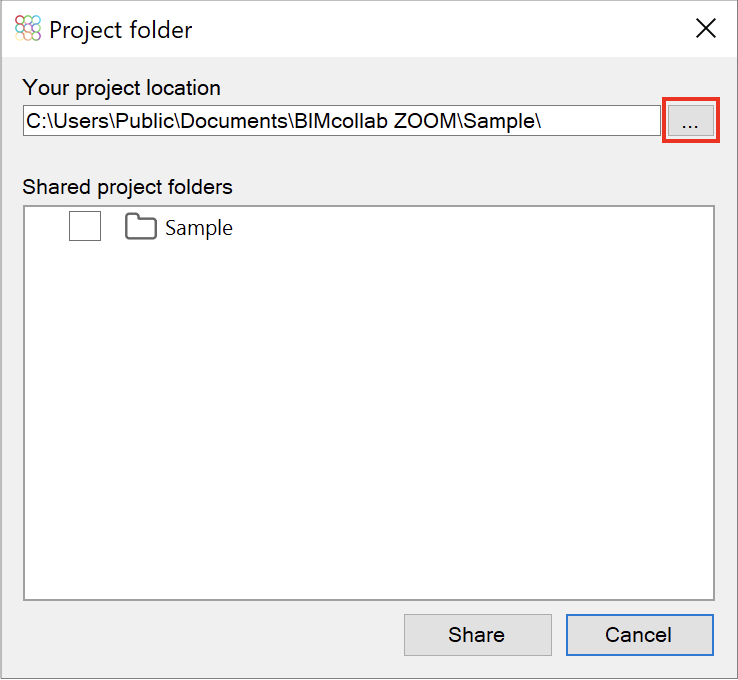Image resolution: width=738 pixels, height=680 pixels.
Task: Click the BIMcollab ZOOM app icon in title bar
Action: (x=28, y=28)
